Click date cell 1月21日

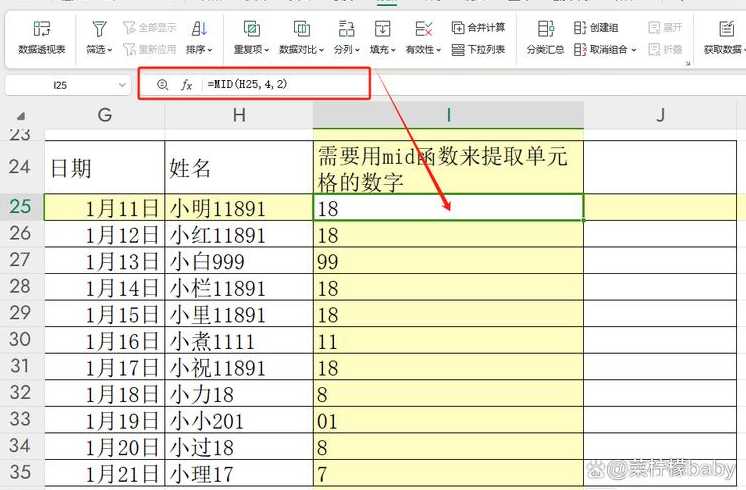(105, 473)
